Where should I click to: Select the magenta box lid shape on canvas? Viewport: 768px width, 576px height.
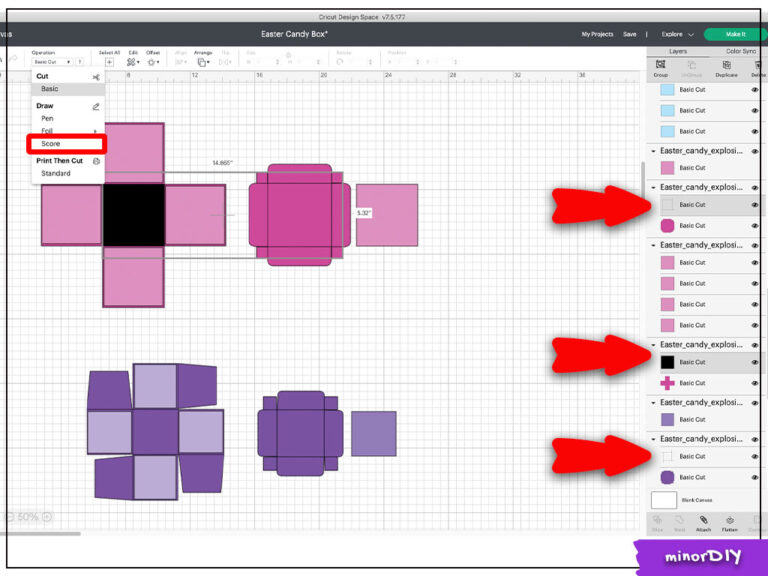(300, 215)
